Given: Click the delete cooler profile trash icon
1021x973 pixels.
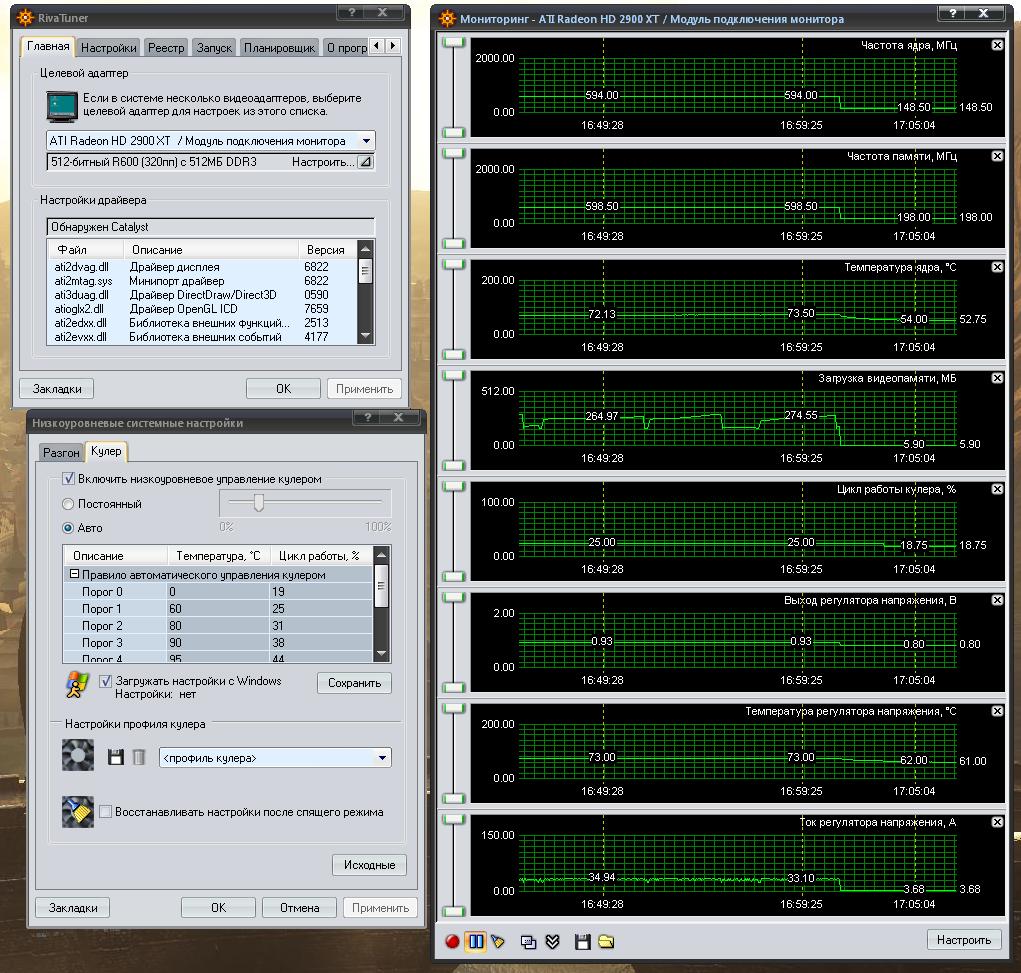Looking at the screenshot, I should pyautogui.click(x=139, y=757).
